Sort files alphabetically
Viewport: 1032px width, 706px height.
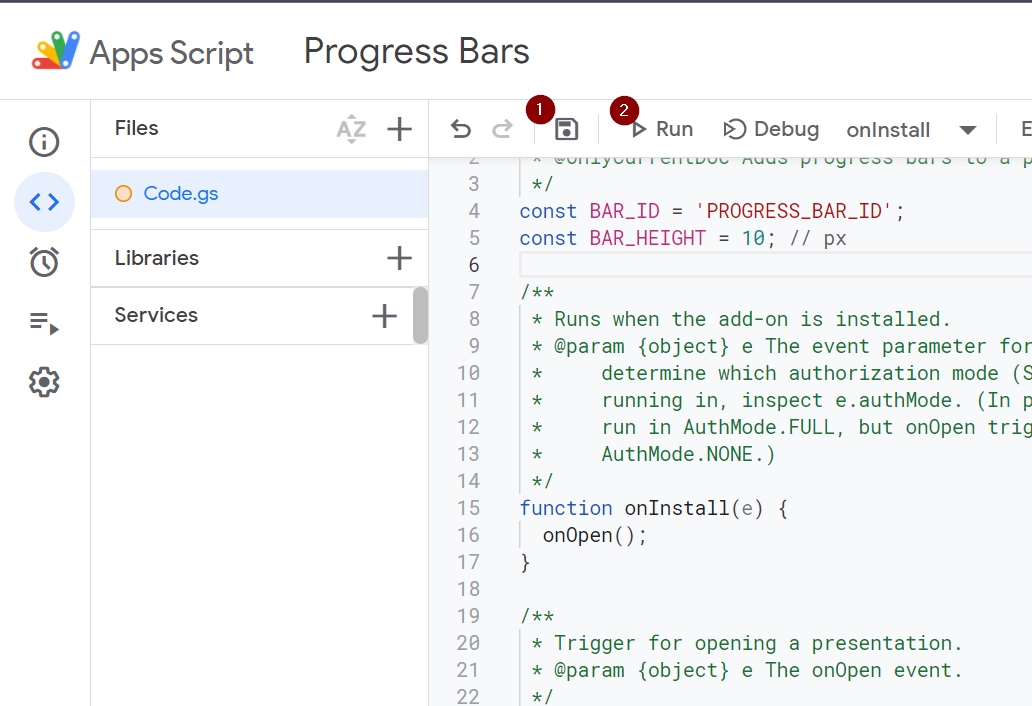(x=352, y=129)
